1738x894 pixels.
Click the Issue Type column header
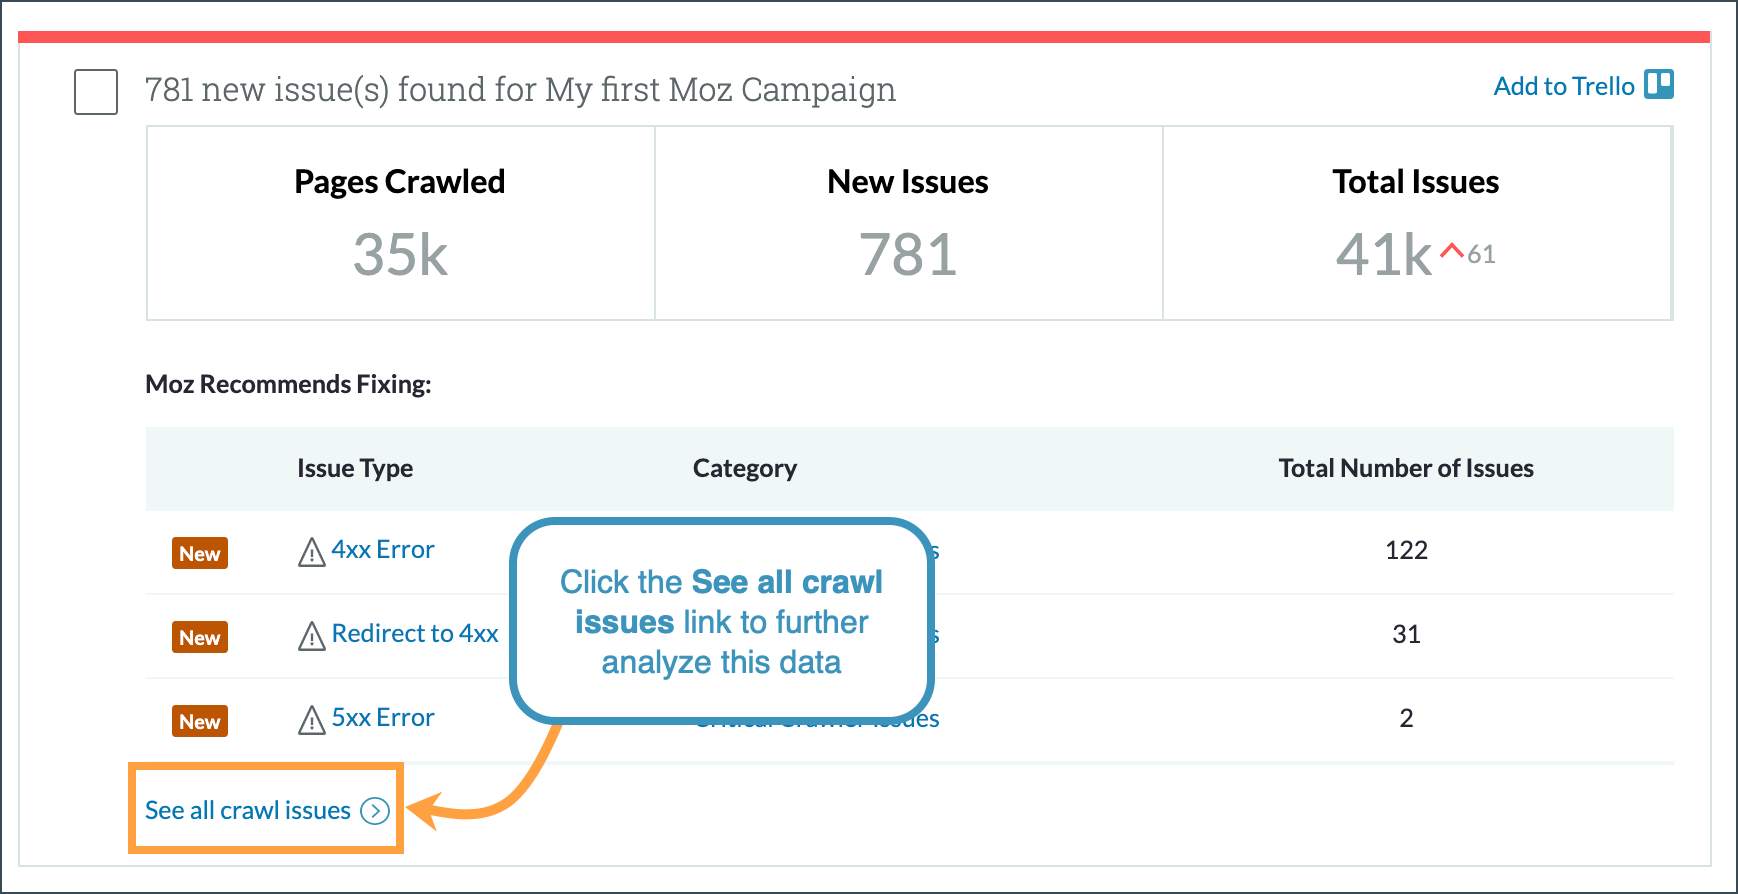[354, 468]
